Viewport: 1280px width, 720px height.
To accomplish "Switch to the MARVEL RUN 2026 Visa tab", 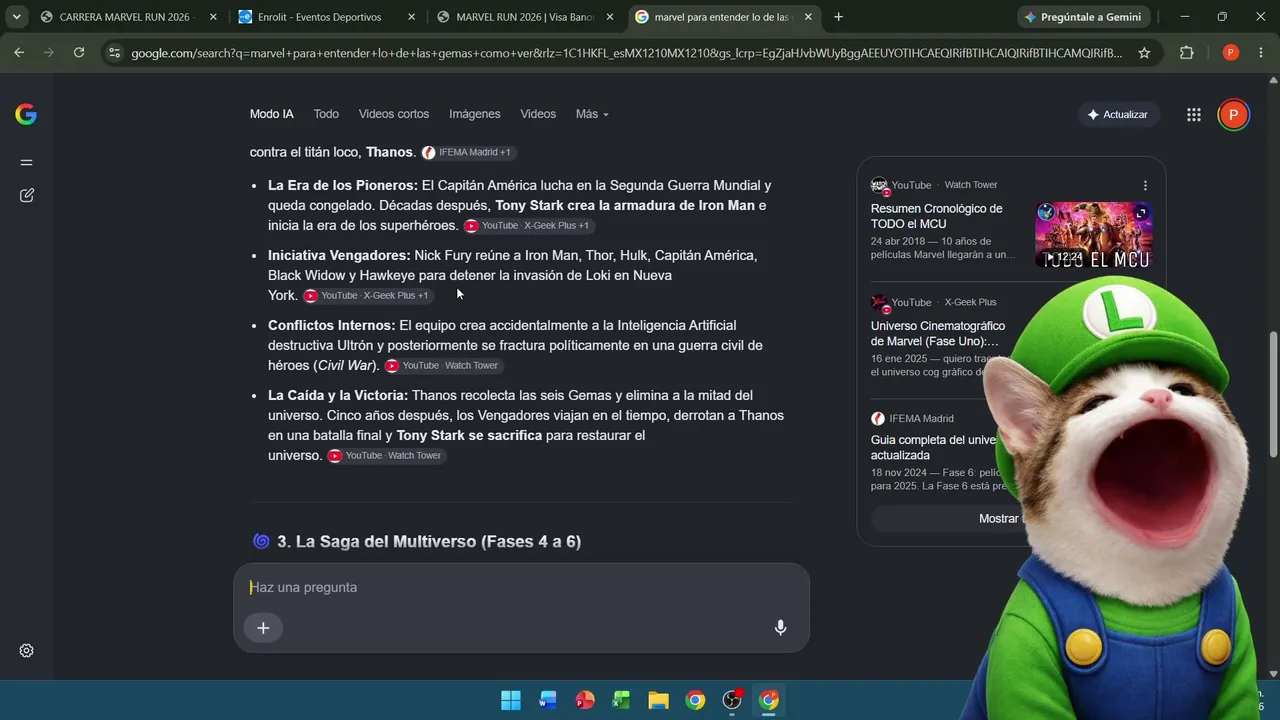I will pos(525,17).
